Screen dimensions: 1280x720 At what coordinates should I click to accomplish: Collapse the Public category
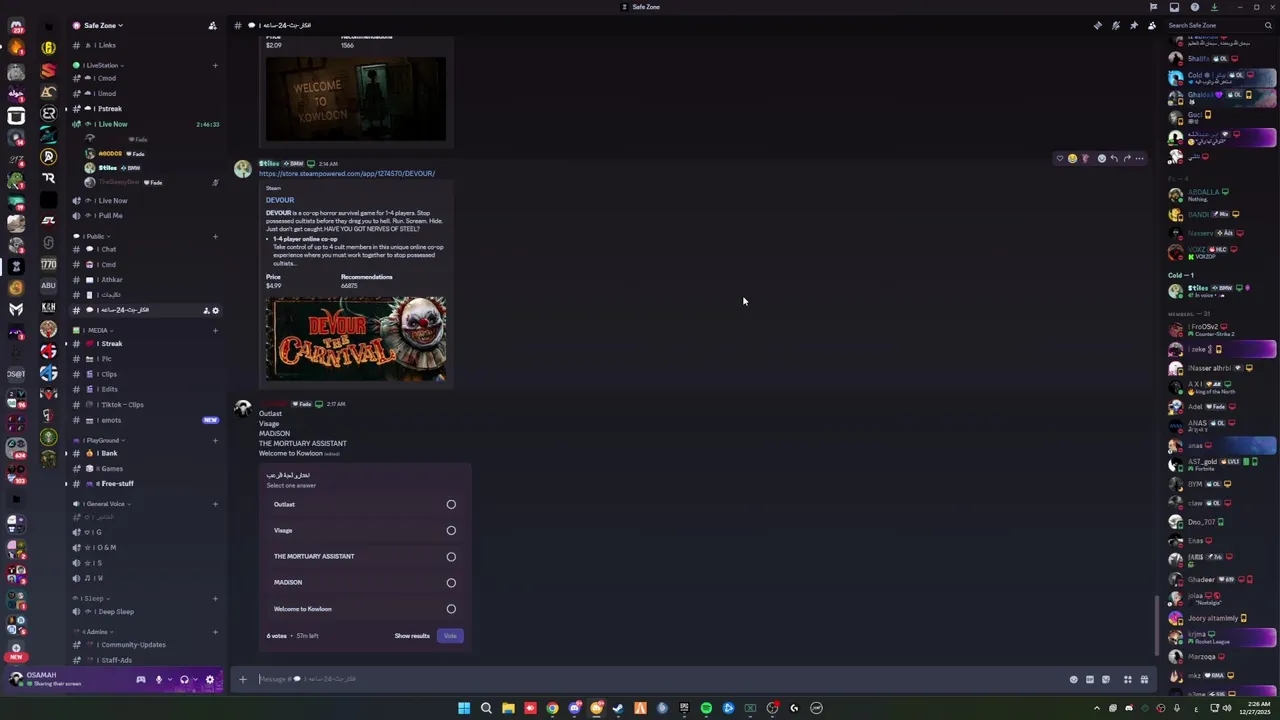pos(92,236)
